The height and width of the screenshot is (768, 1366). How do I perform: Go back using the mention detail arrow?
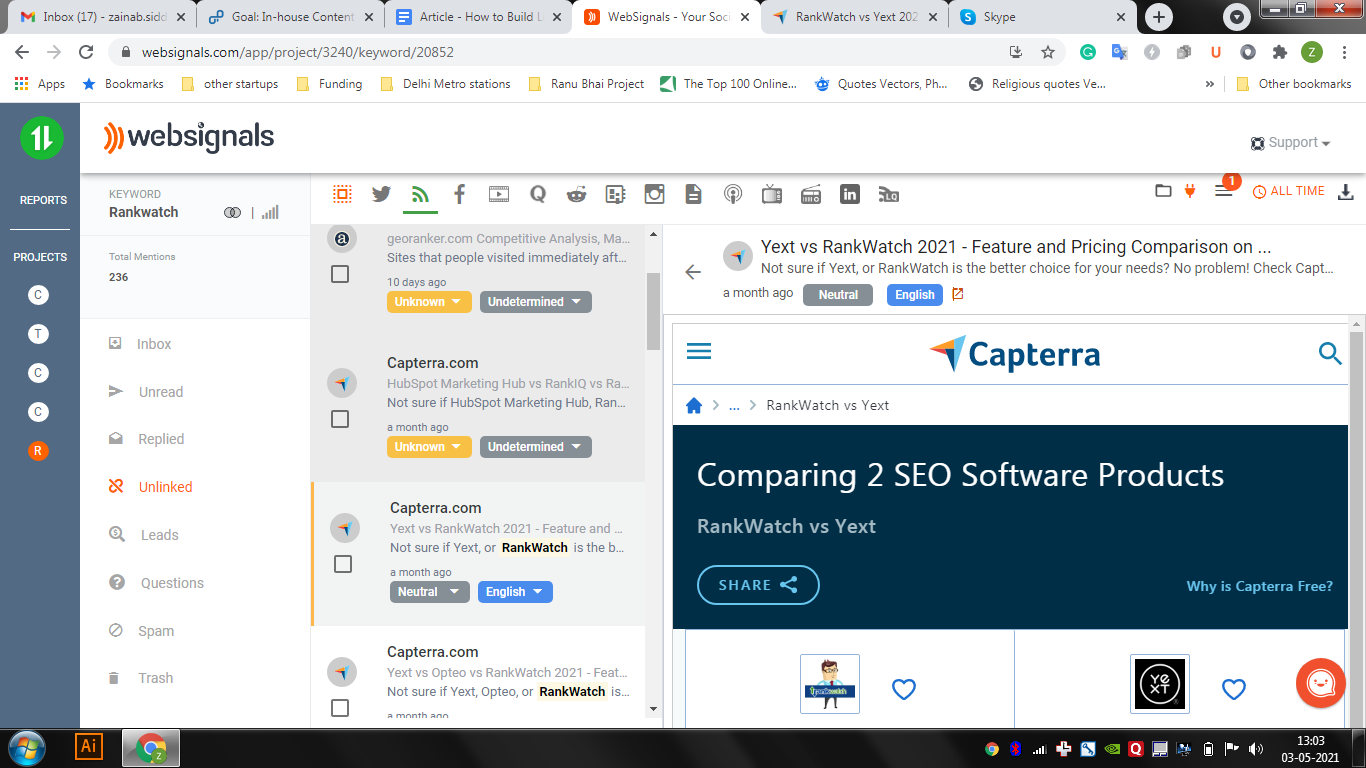[693, 272]
